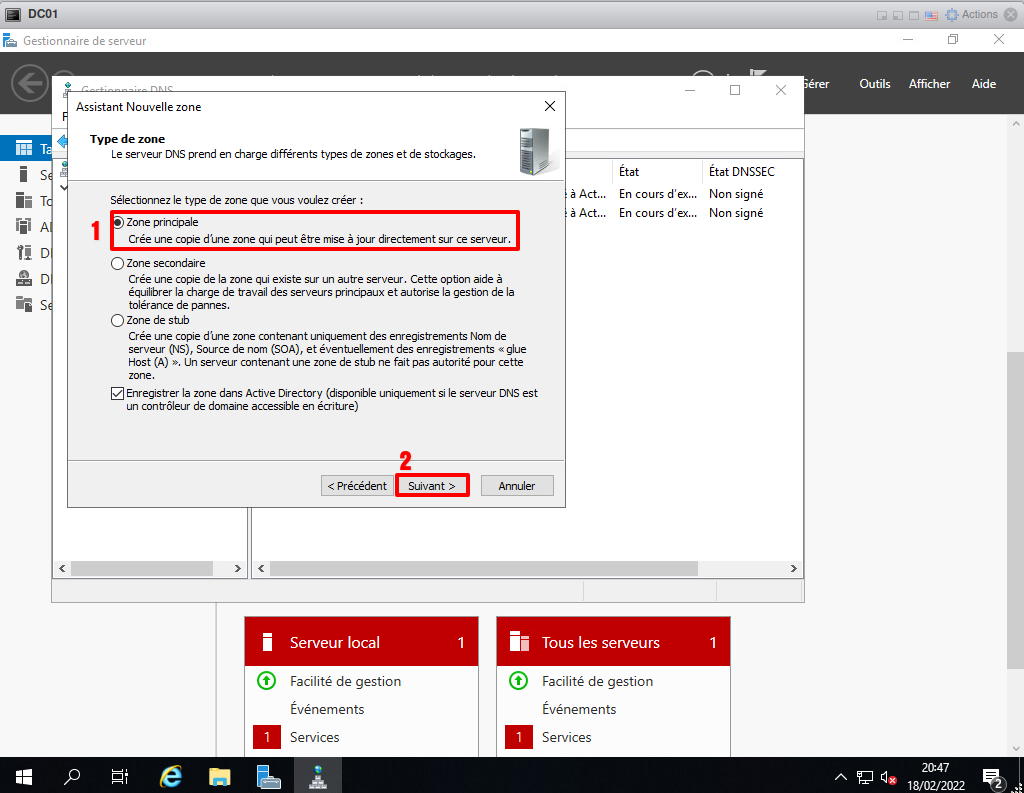1024x793 pixels.
Task: Open File Explorer from the taskbar
Action: pos(220,776)
